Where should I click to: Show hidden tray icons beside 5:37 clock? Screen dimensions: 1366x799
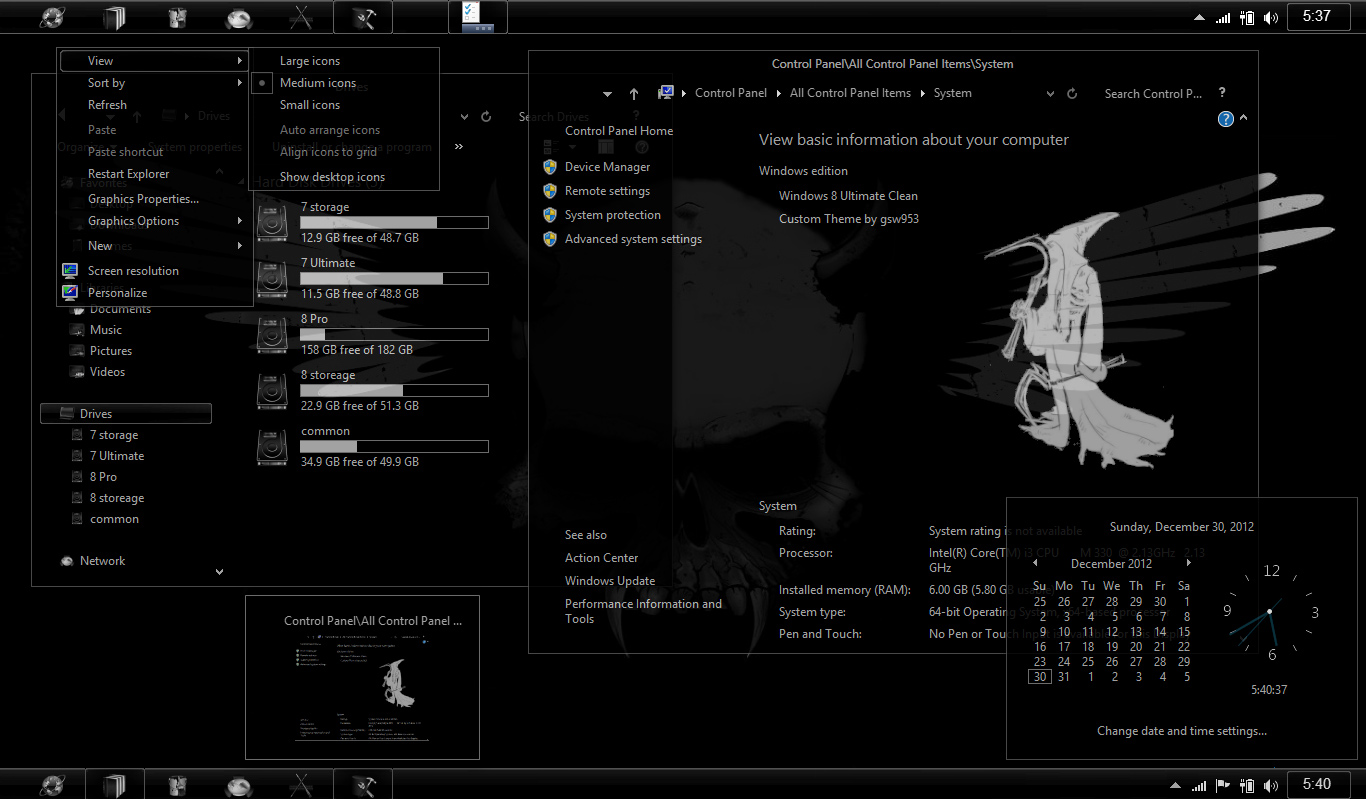click(x=1200, y=18)
